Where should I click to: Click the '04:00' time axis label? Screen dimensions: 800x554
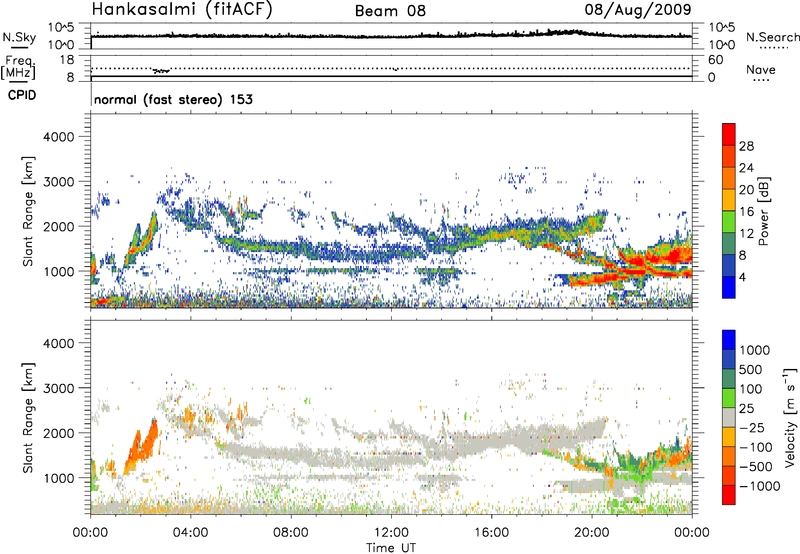coord(190,533)
